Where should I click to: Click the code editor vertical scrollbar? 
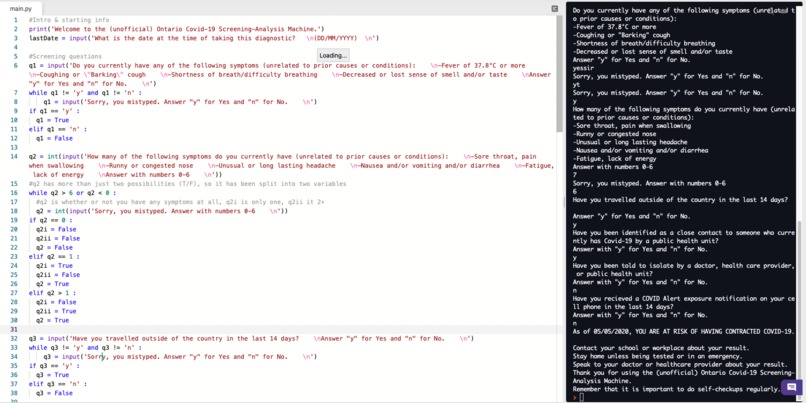coord(561,72)
